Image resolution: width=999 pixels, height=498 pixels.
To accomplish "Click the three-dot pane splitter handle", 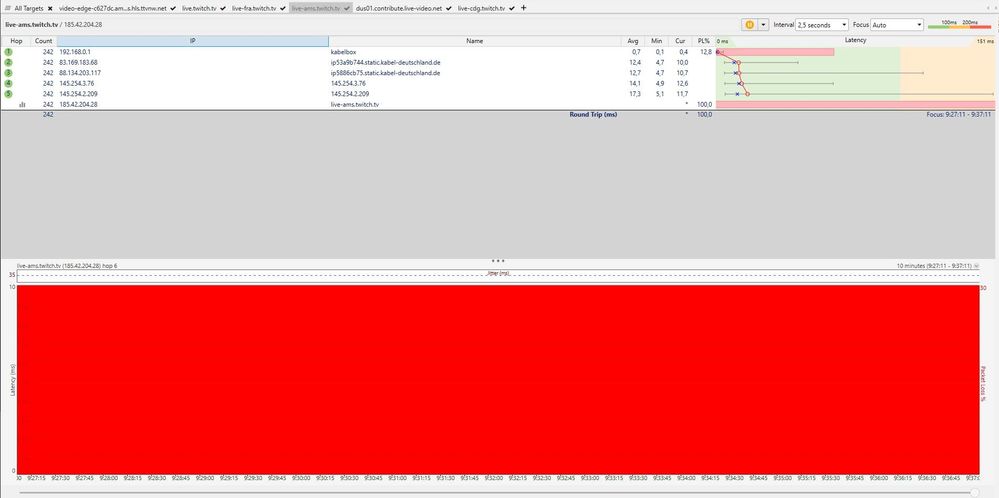I will [x=499, y=260].
